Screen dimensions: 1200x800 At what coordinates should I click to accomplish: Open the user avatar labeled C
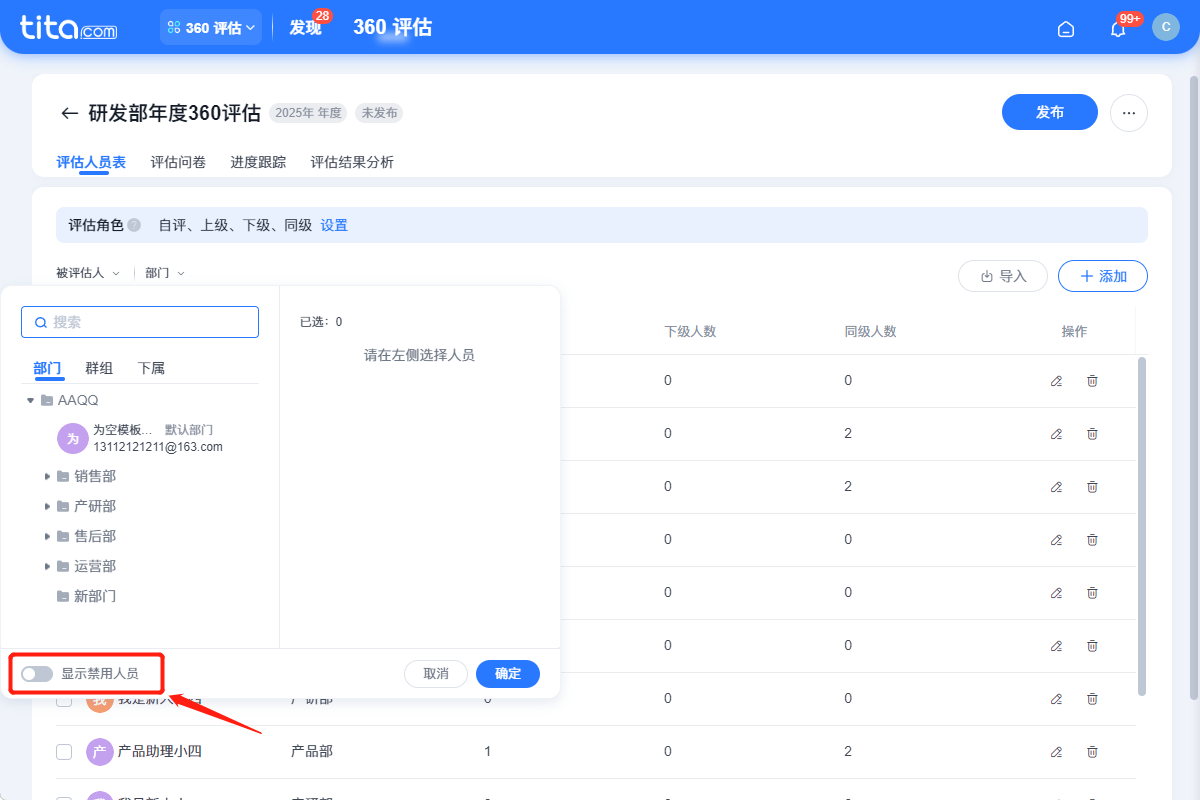1166,27
